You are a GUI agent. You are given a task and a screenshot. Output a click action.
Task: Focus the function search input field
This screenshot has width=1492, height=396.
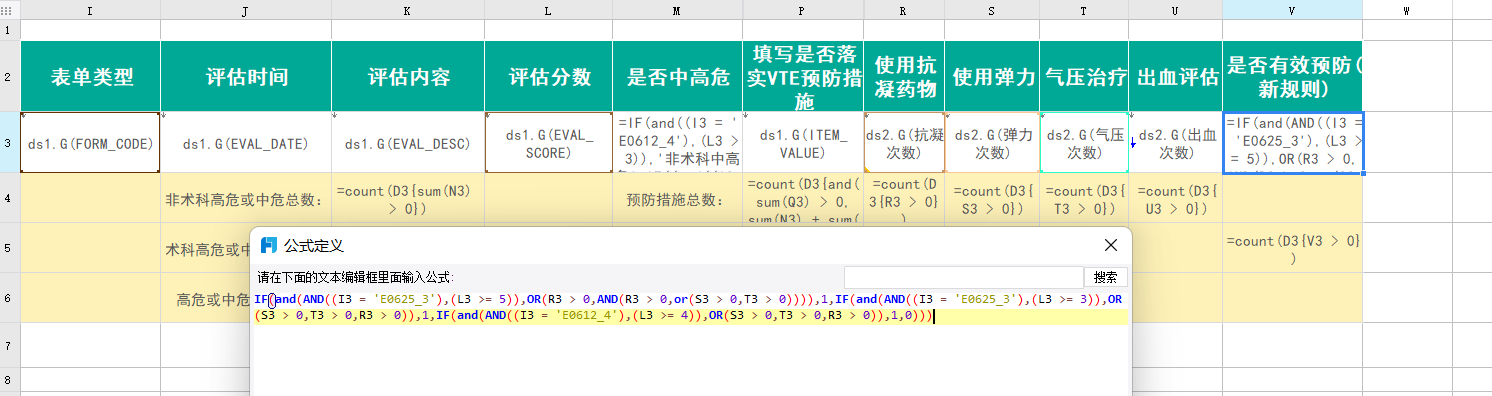click(964, 277)
